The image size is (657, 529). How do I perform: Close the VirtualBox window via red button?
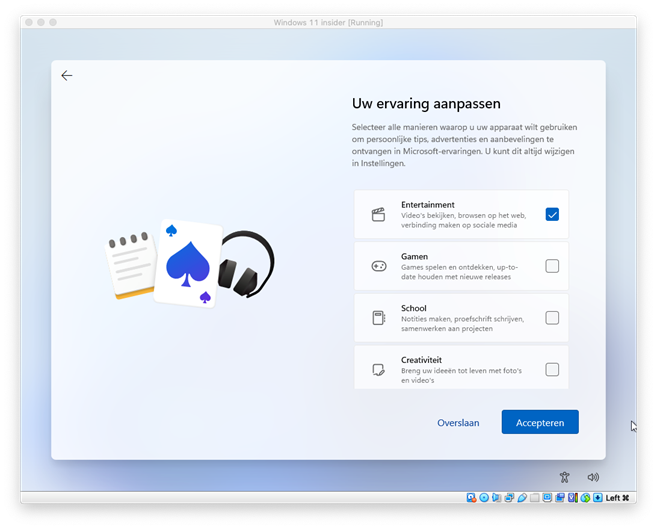pos(29,22)
